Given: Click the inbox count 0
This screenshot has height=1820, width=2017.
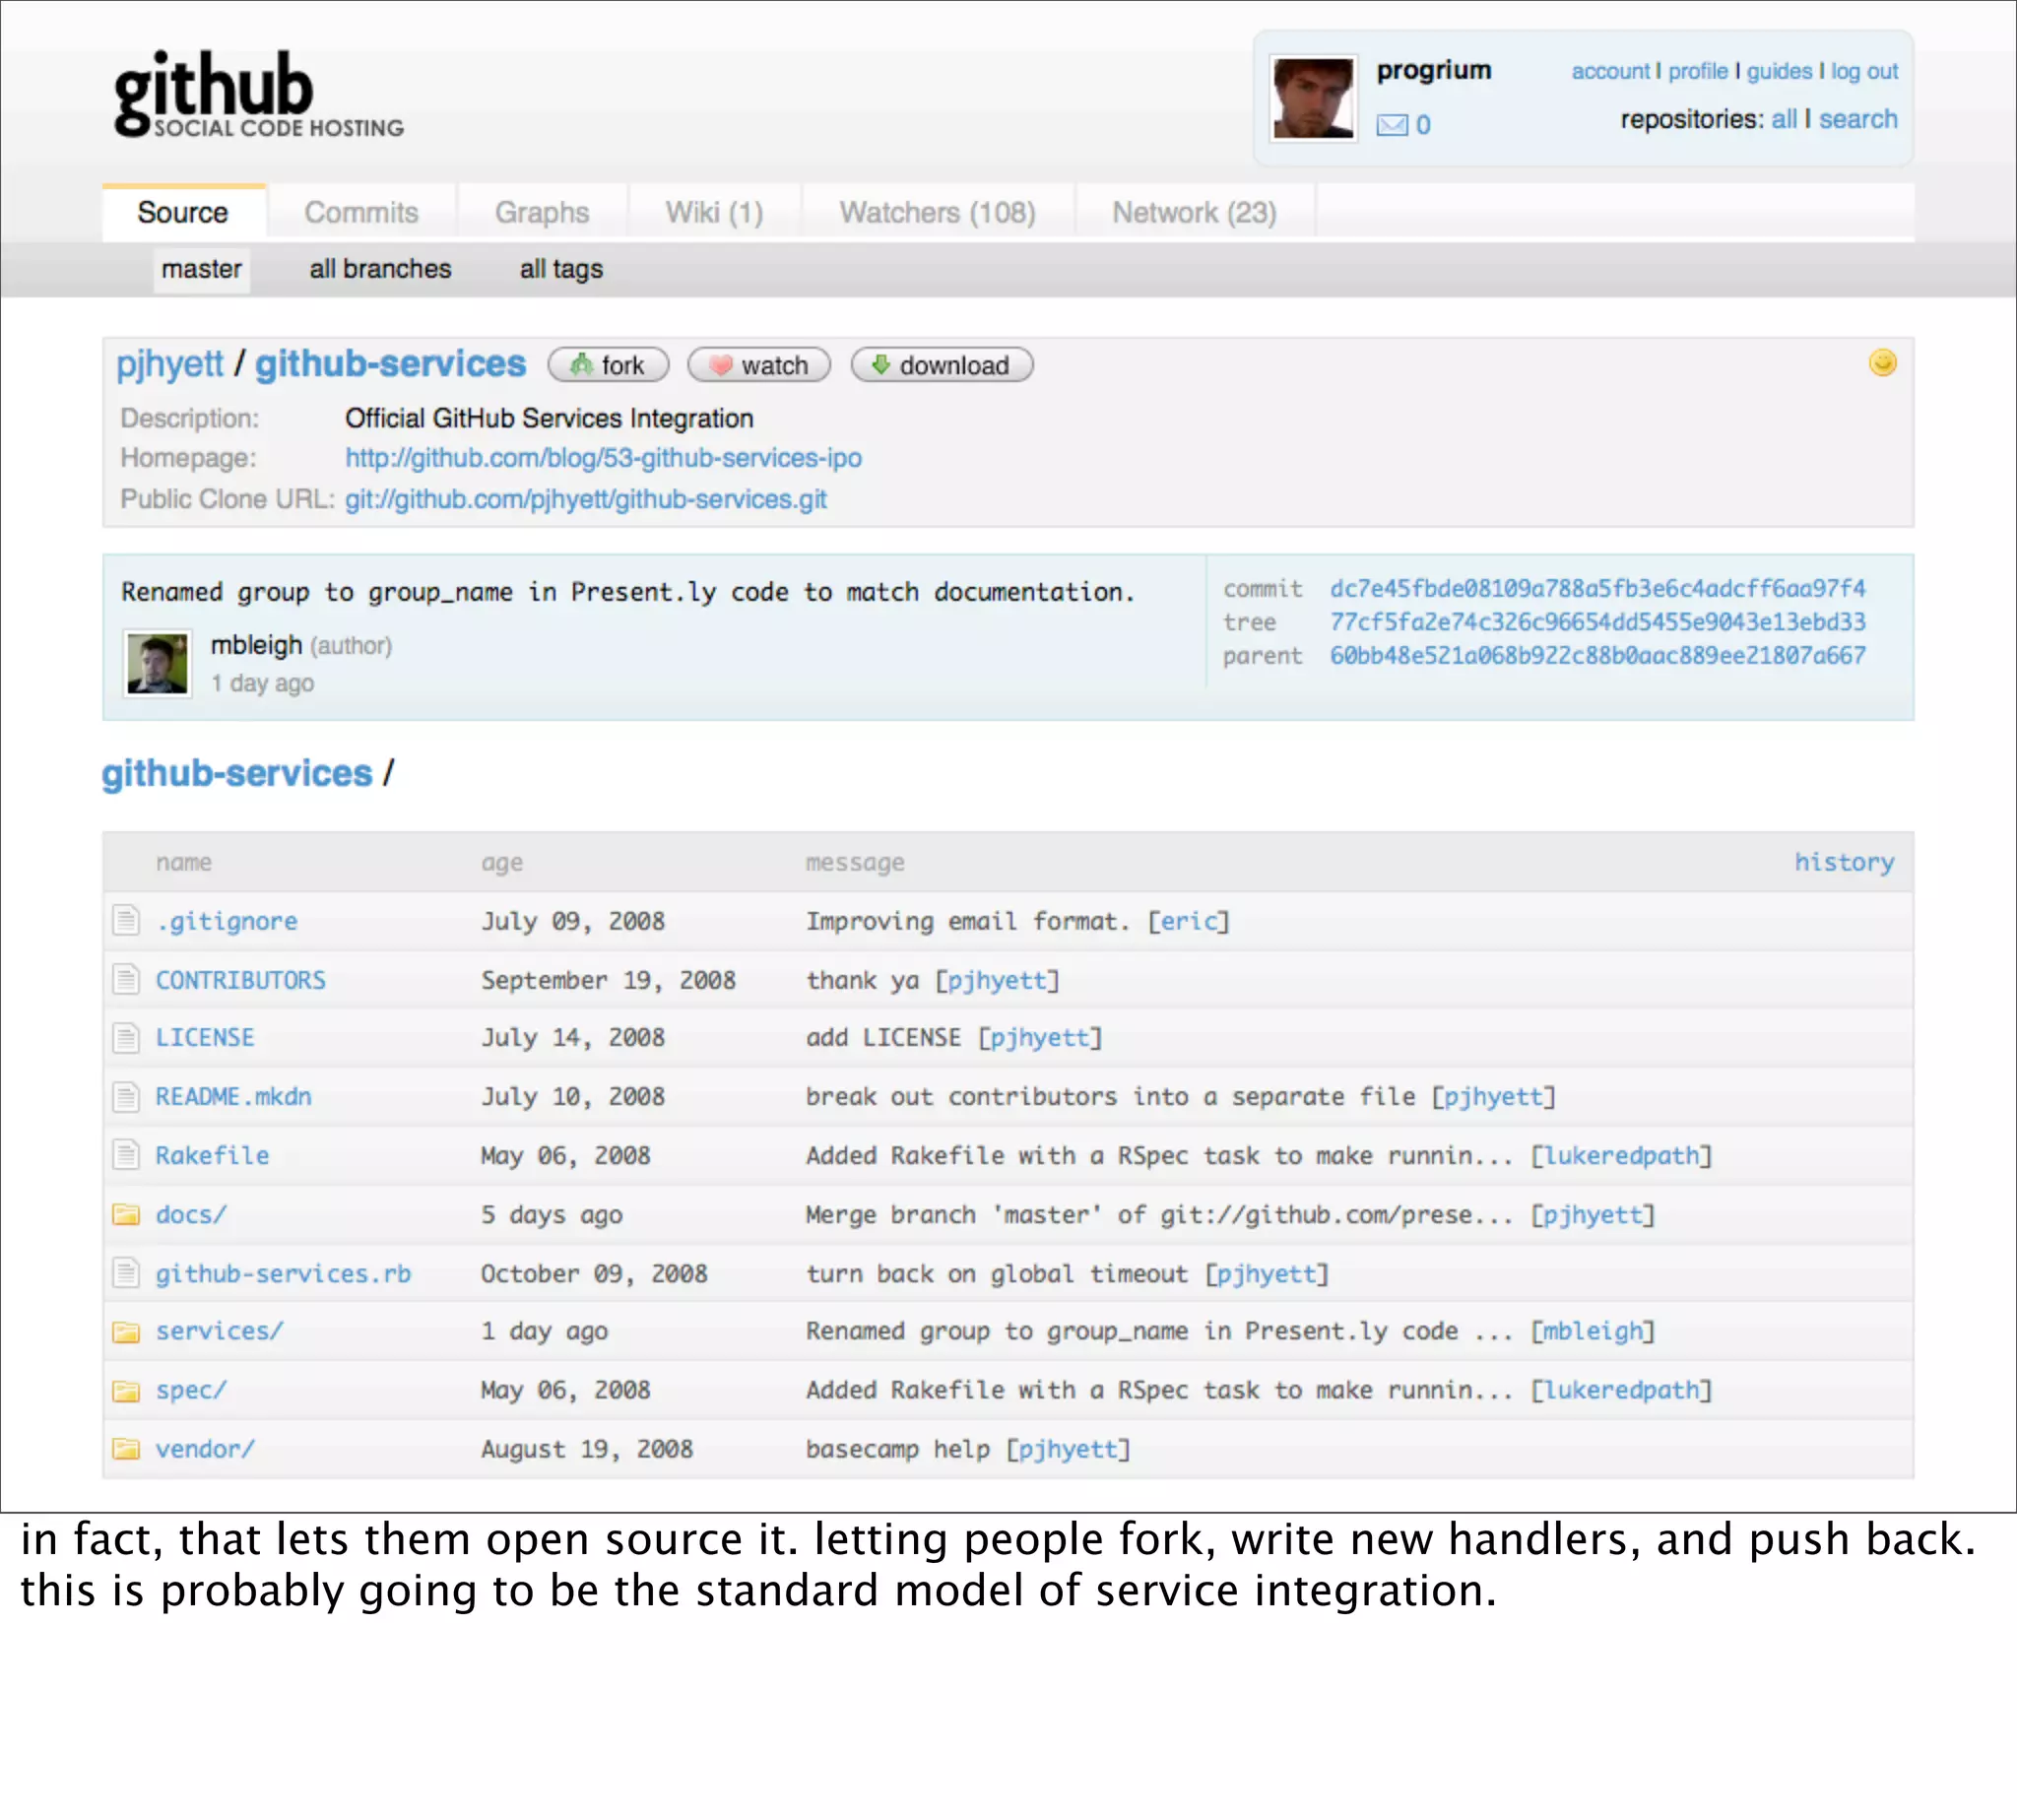Looking at the screenshot, I should pyautogui.click(x=1423, y=125).
